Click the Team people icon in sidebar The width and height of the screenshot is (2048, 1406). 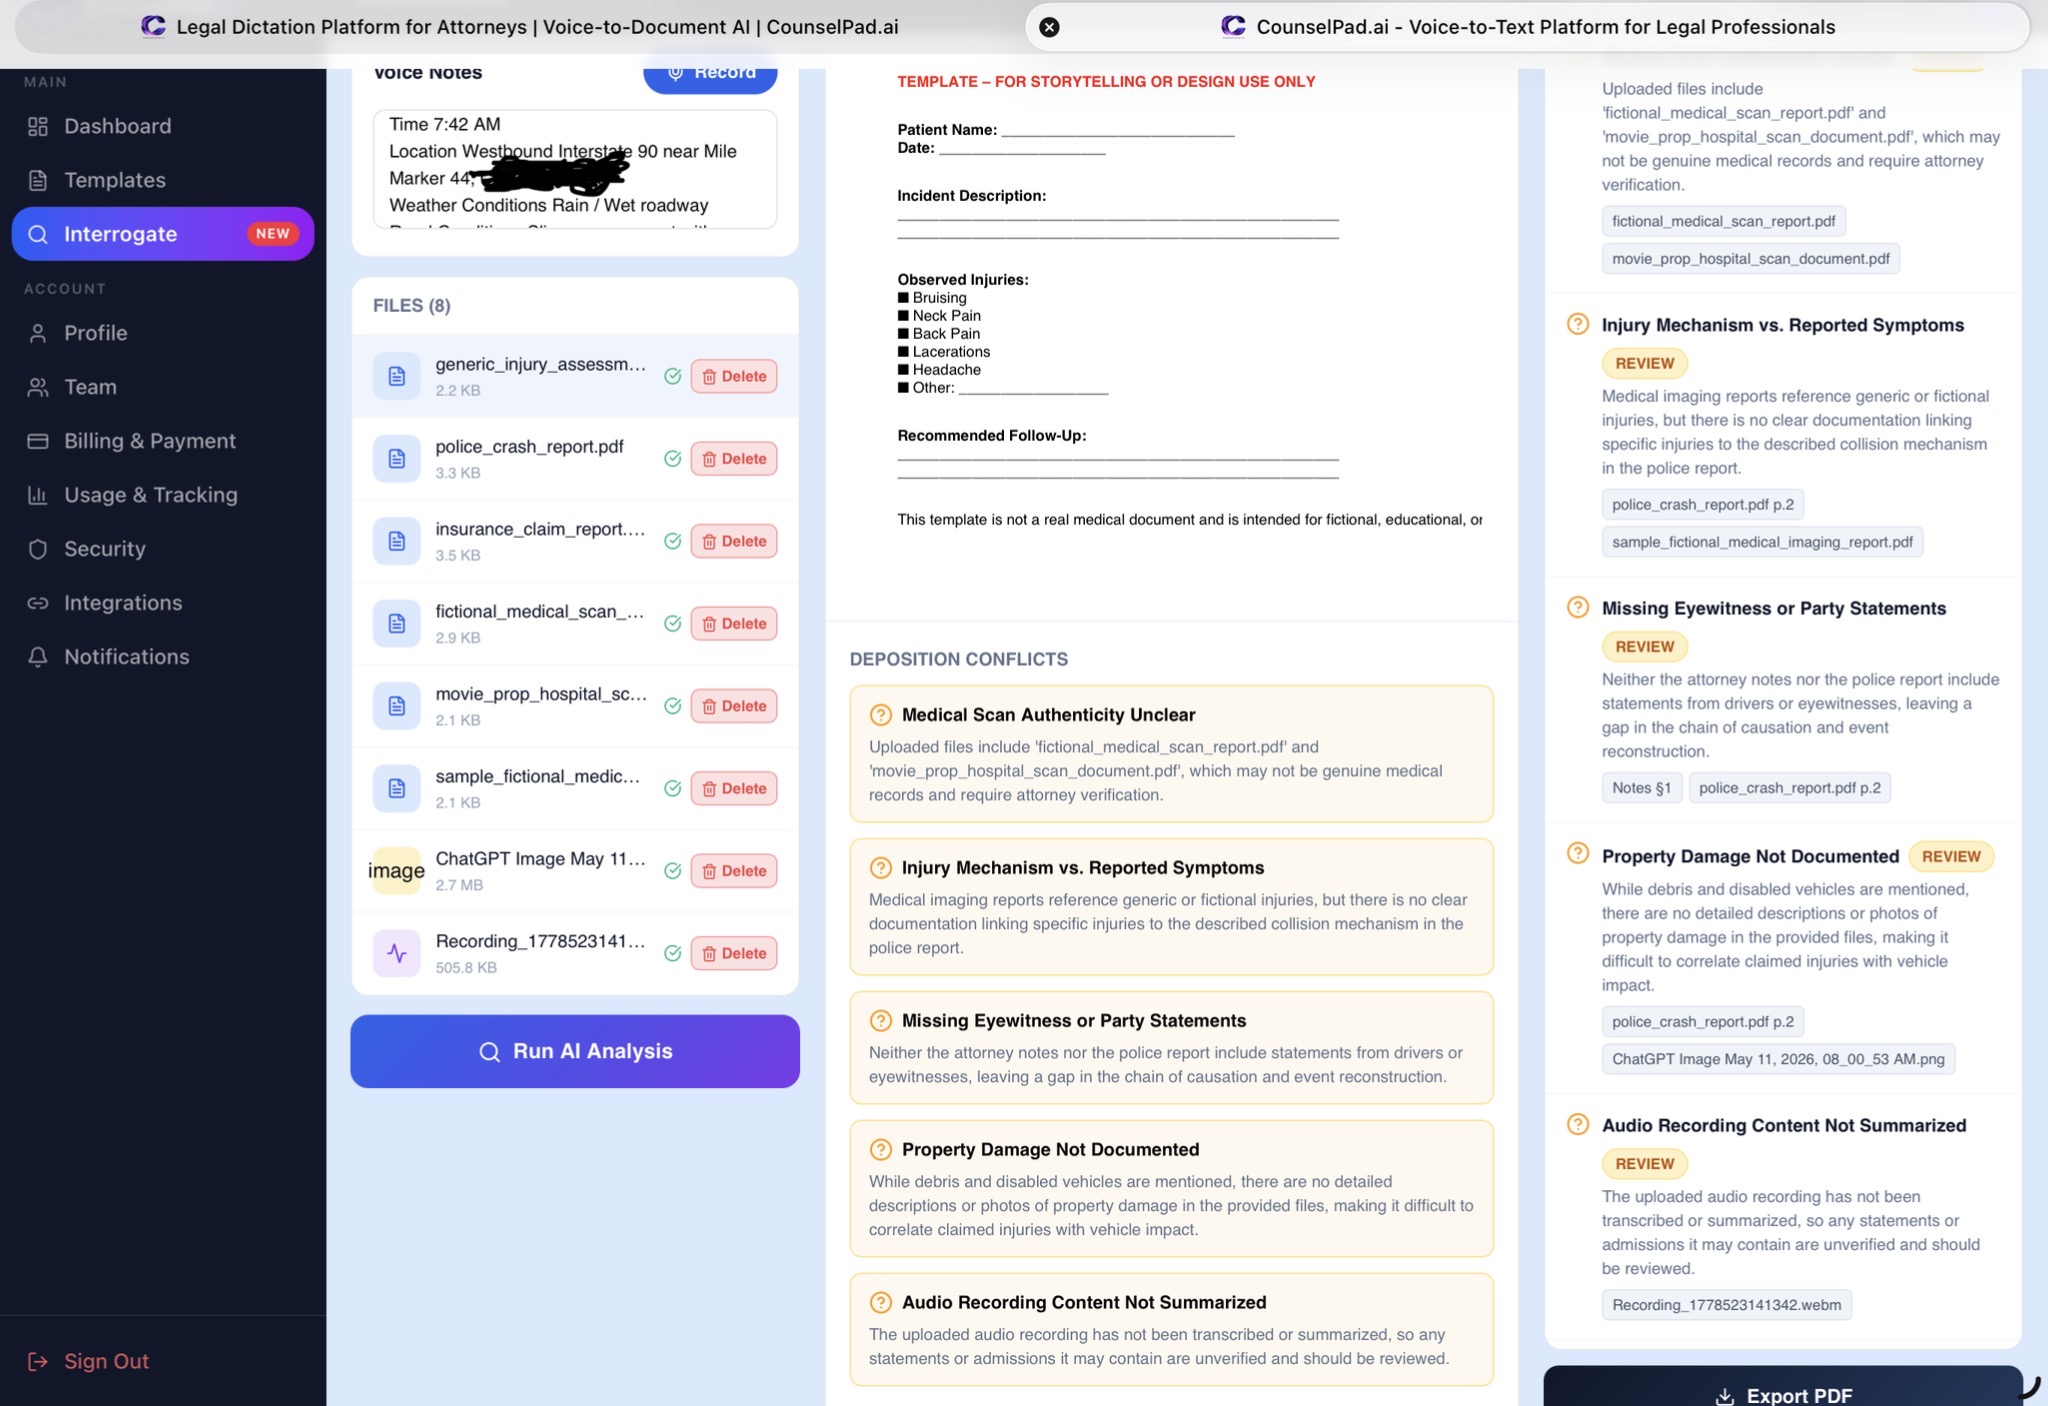click(x=38, y=387)
